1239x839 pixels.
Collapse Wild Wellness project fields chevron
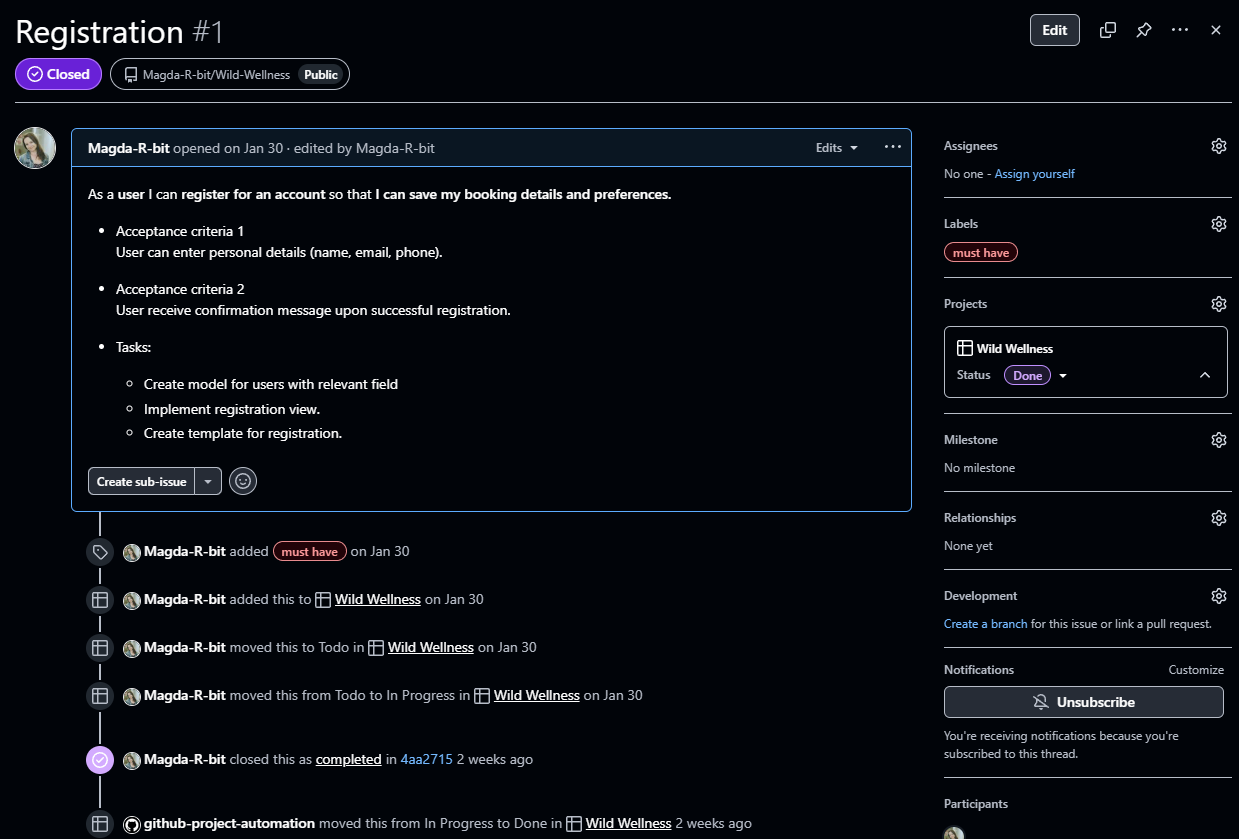pos(1205,375)
